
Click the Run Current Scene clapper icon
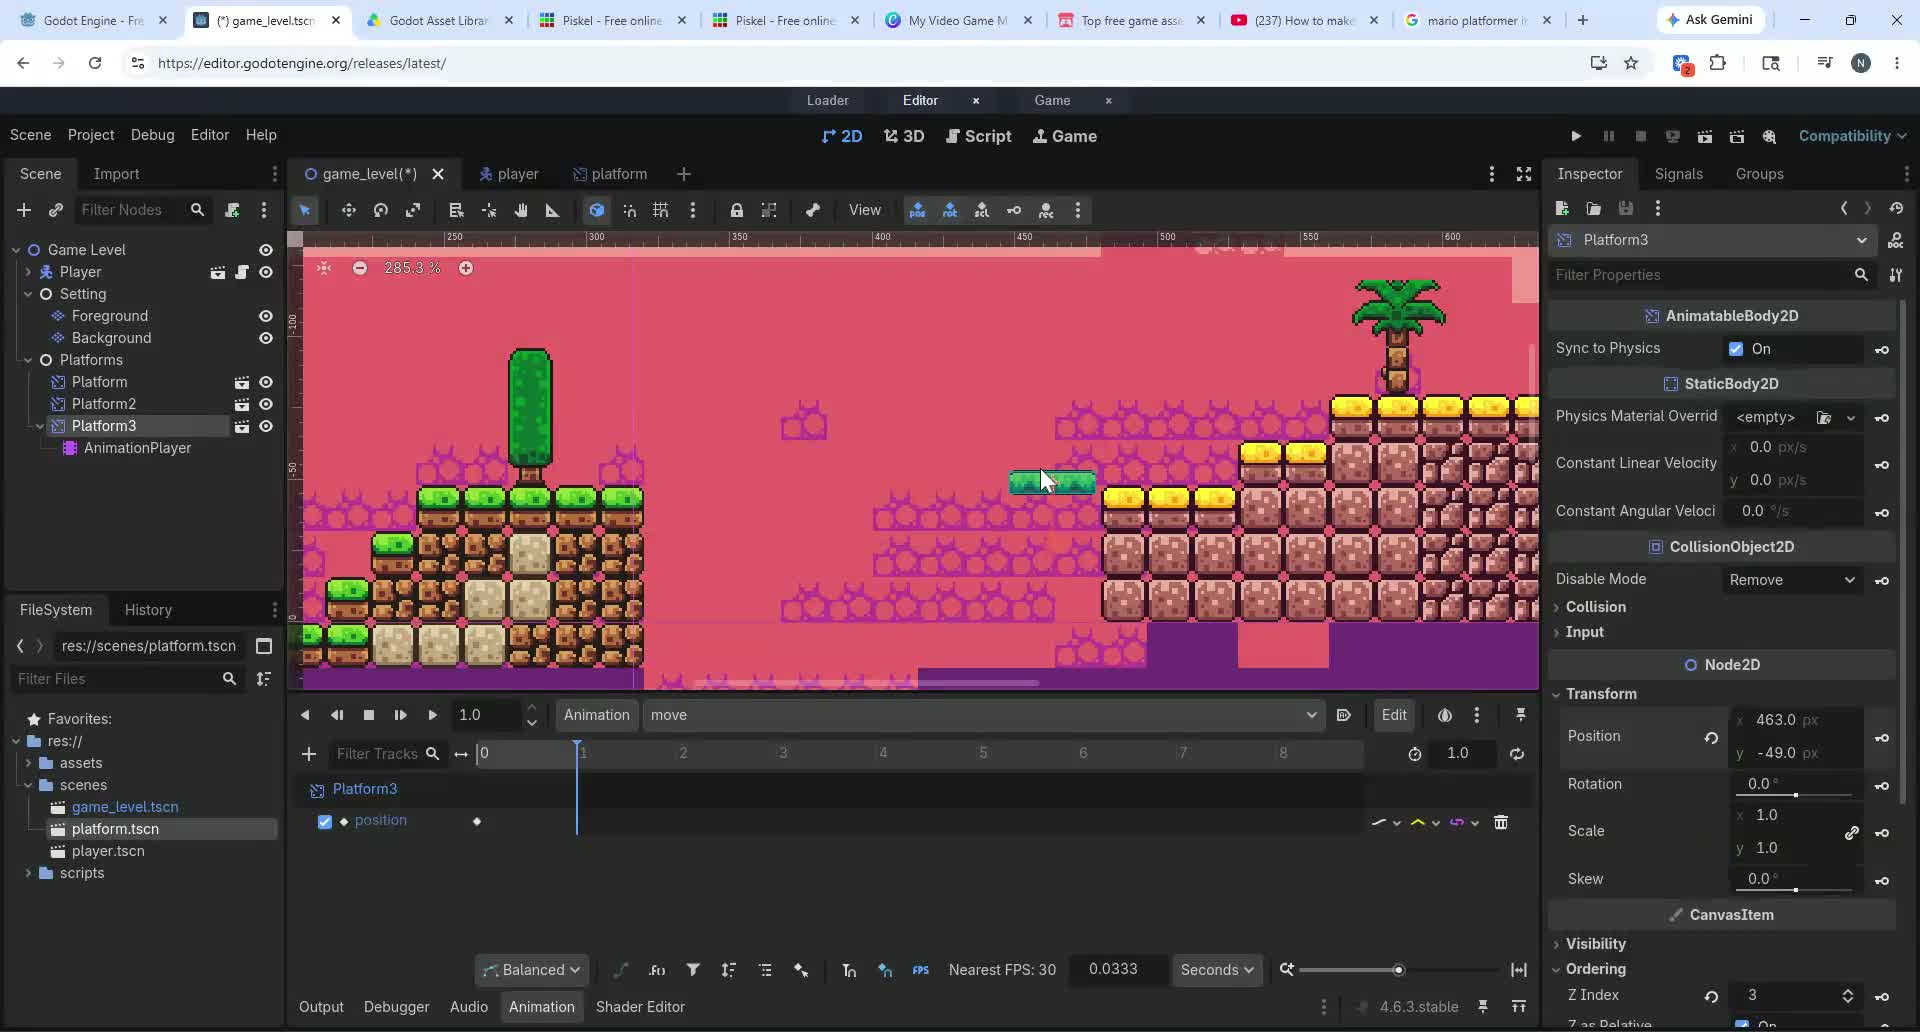(1705, 136)
